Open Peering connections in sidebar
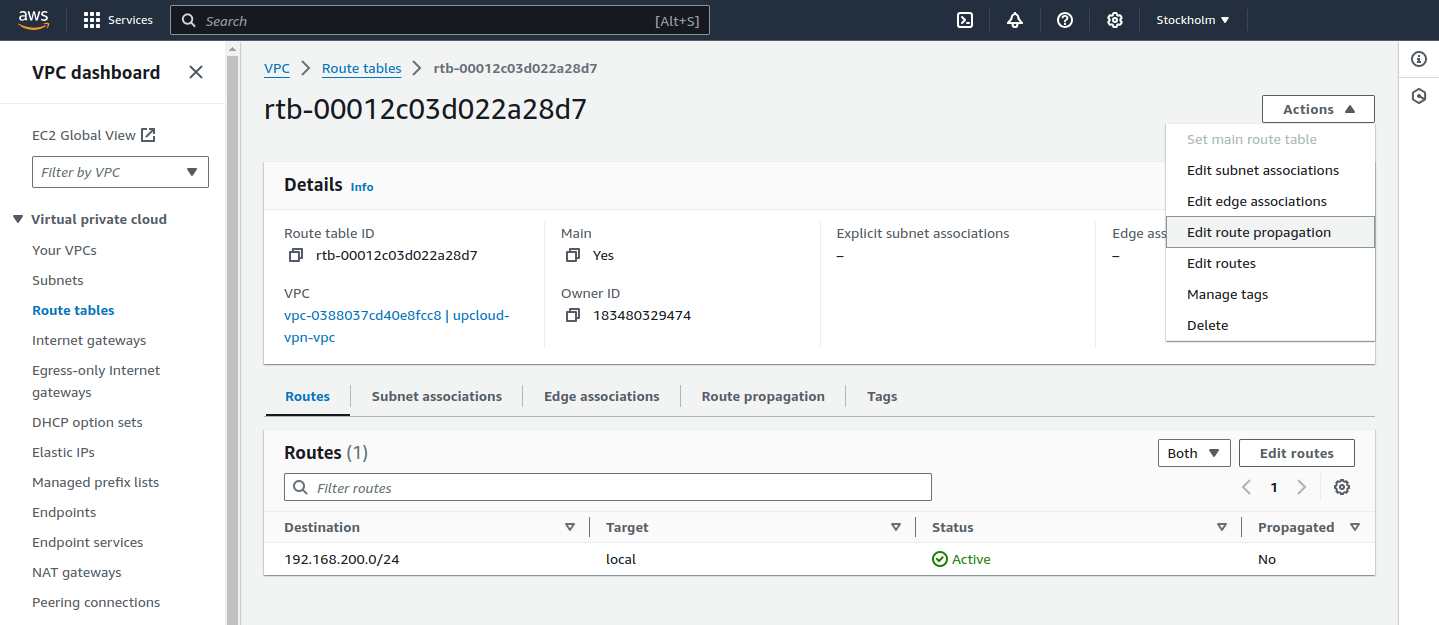This screenshot has height=625, width=1439. pos(96,602)
